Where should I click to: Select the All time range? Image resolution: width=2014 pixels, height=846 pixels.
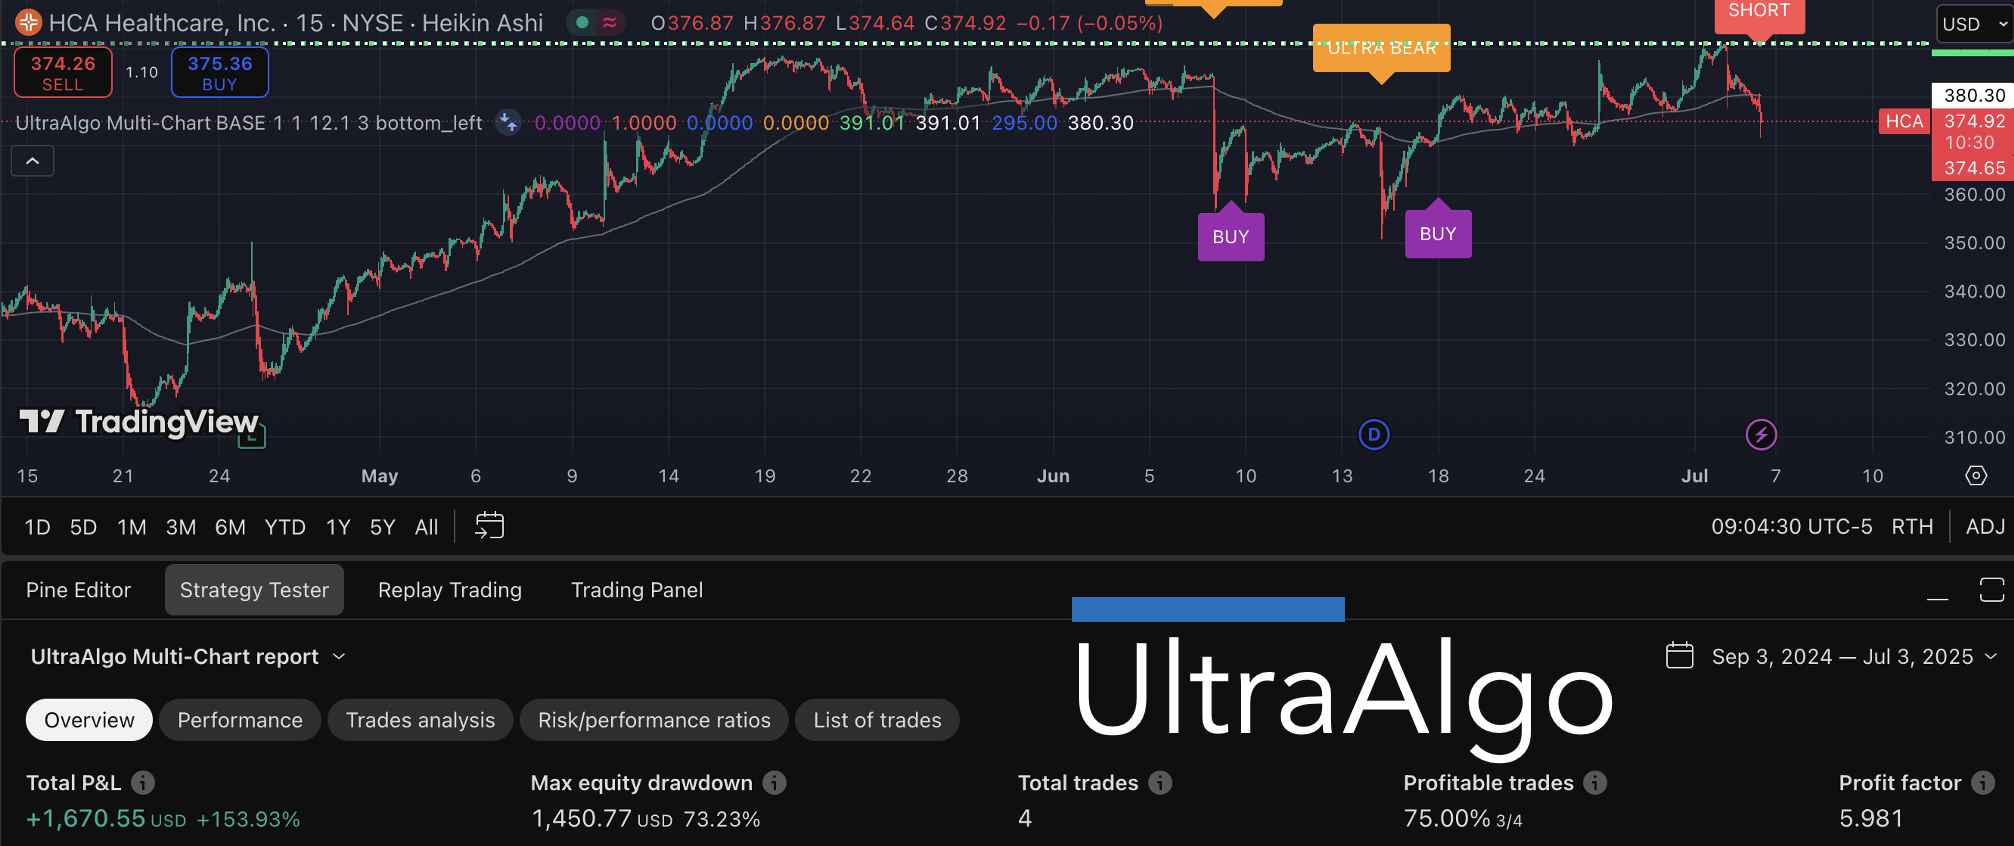point(426,527)
